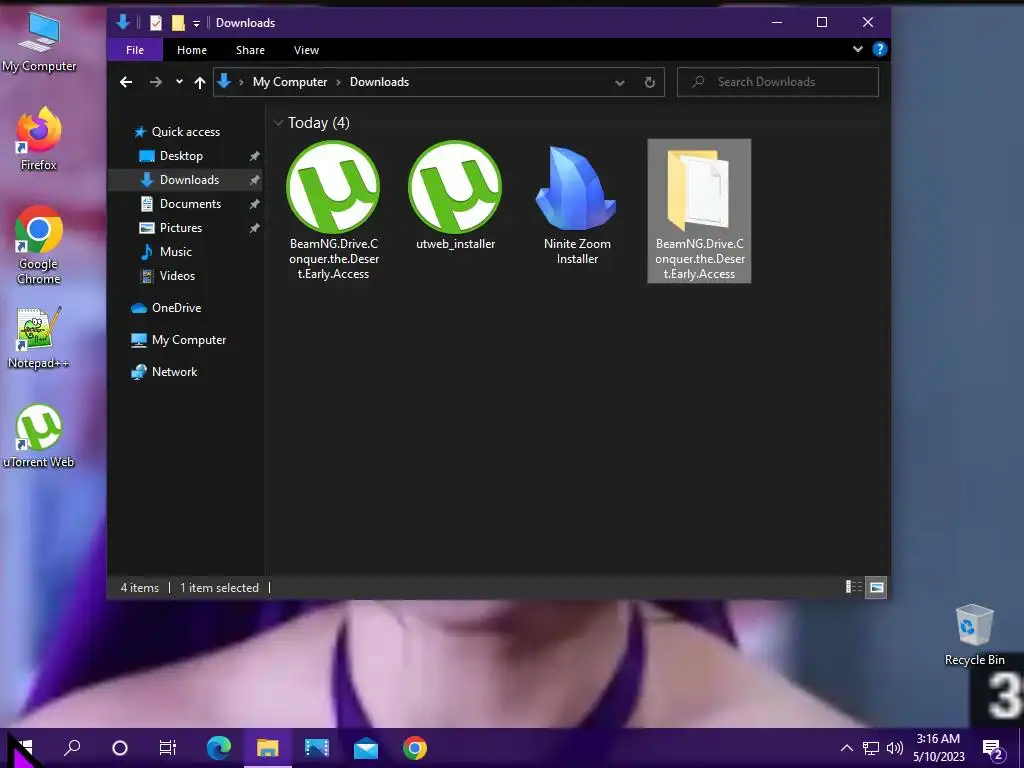
Task: Open the notification center
Action: pos(993,749)
